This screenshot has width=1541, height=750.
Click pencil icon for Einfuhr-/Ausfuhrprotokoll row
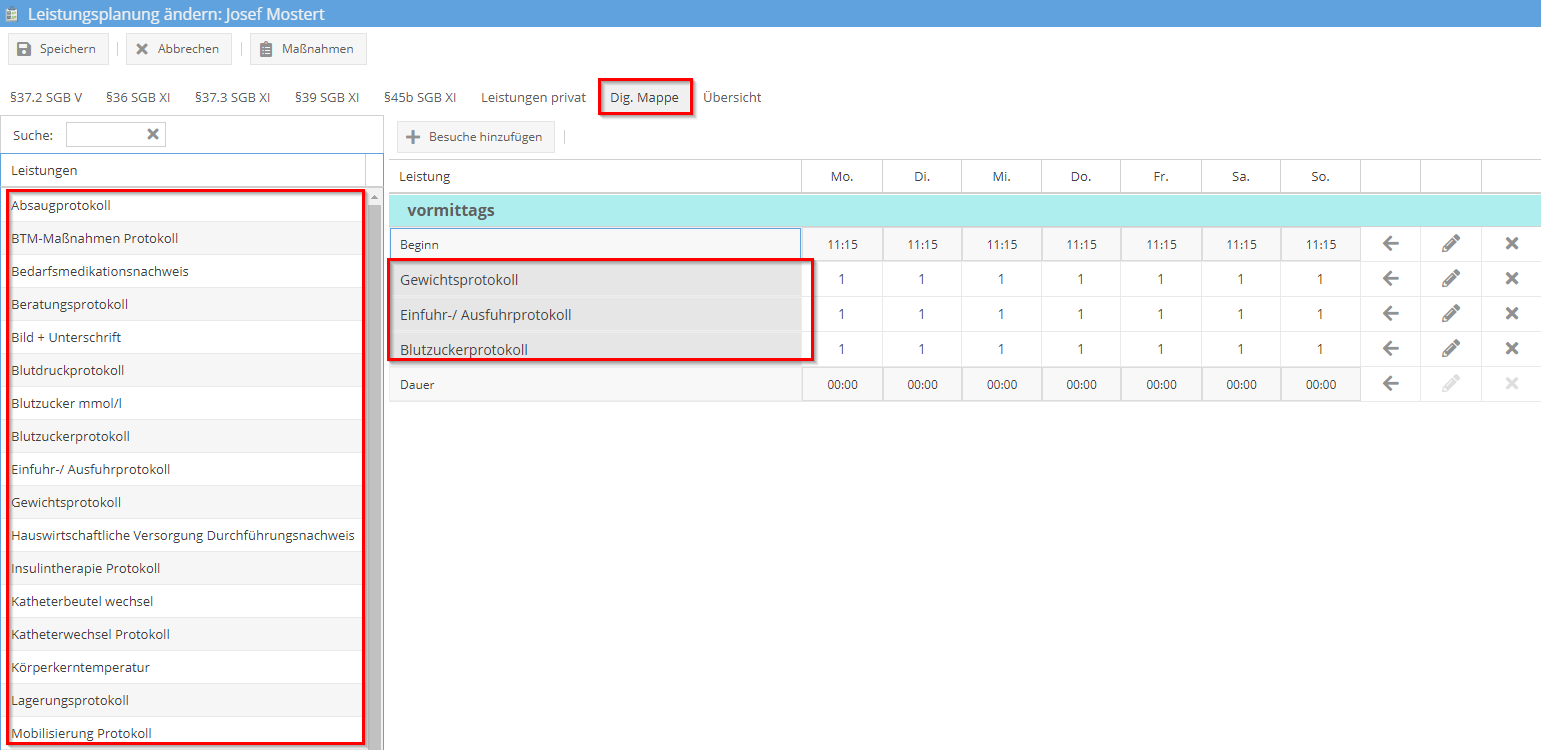click(1450, 314)
